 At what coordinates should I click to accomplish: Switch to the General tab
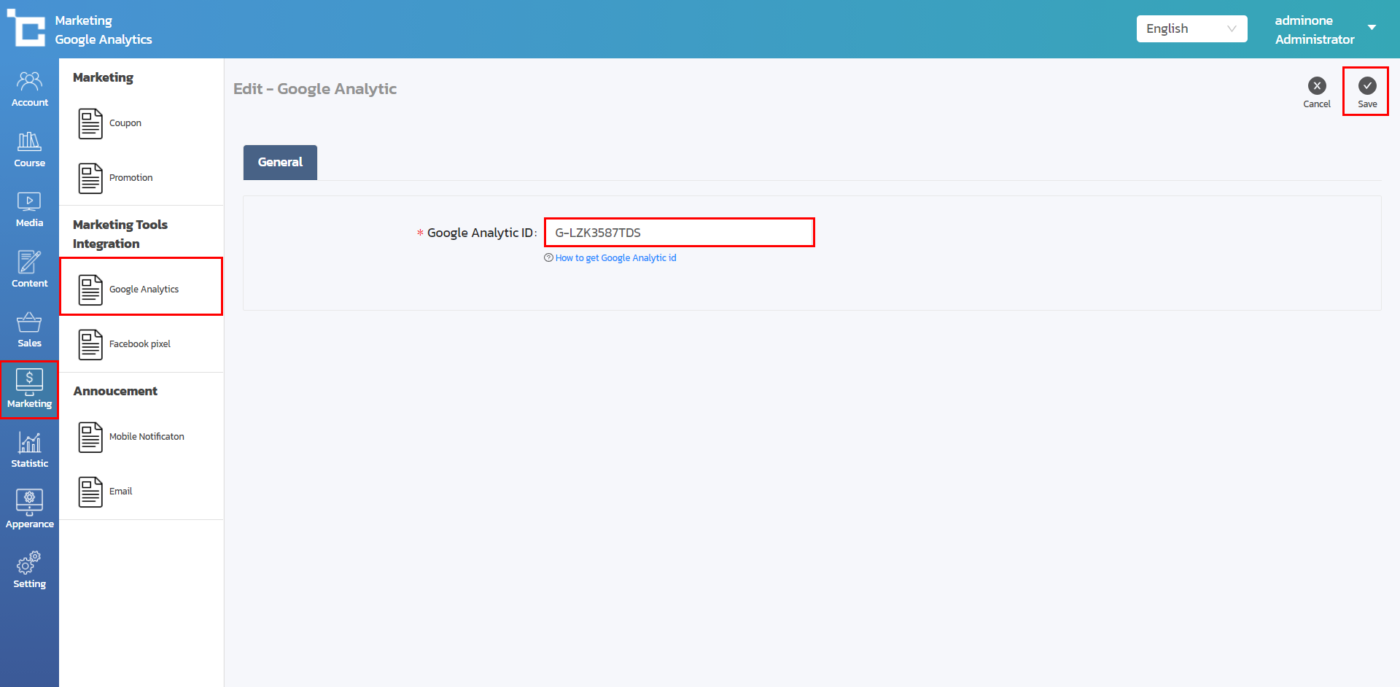click(x=280, y=162)
